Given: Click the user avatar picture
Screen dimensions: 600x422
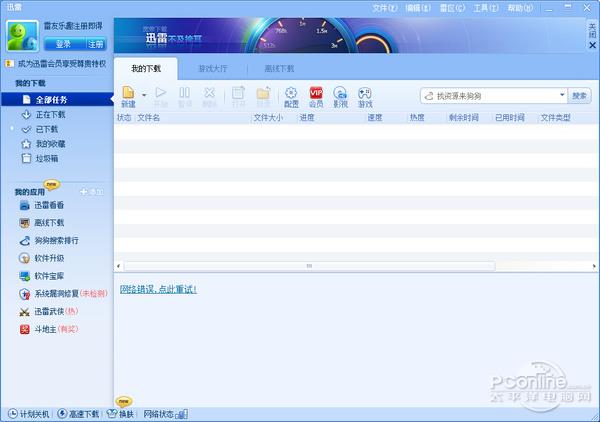Looking at the screenshot, I should point(23,36).
